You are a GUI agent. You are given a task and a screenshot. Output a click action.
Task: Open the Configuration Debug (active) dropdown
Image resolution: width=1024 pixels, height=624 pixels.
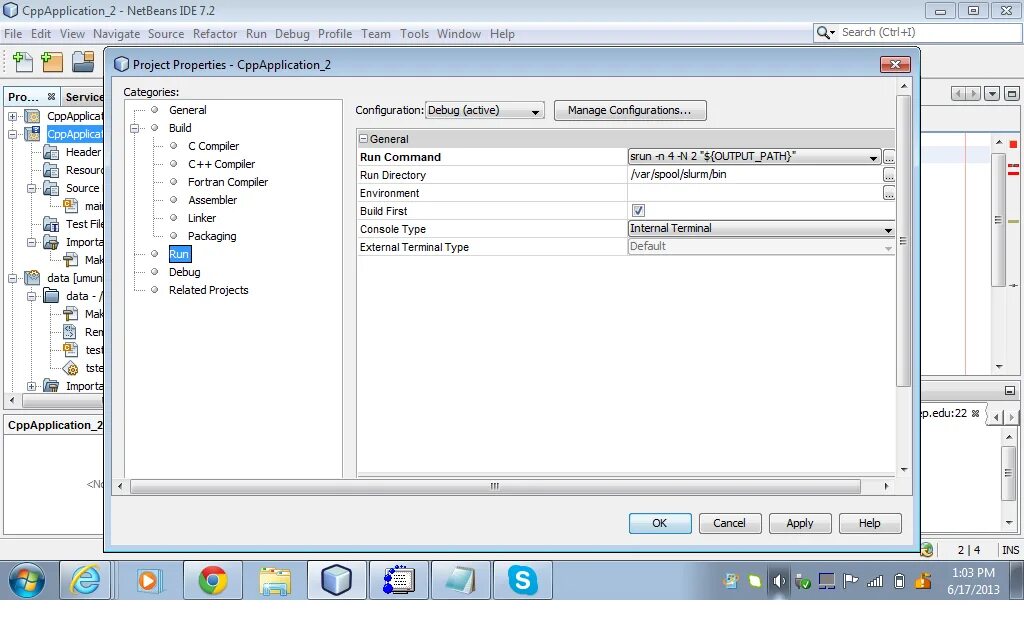pyautogui.click(x=484, y=110)
